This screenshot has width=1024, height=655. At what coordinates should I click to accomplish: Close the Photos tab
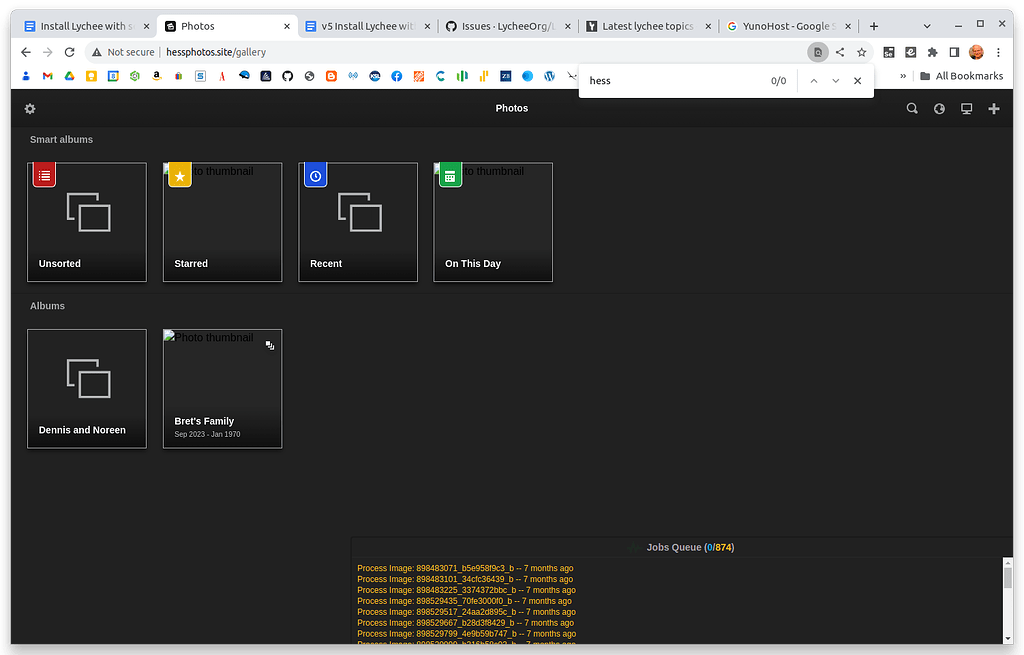pyautogui.click(x=287, y=26)
